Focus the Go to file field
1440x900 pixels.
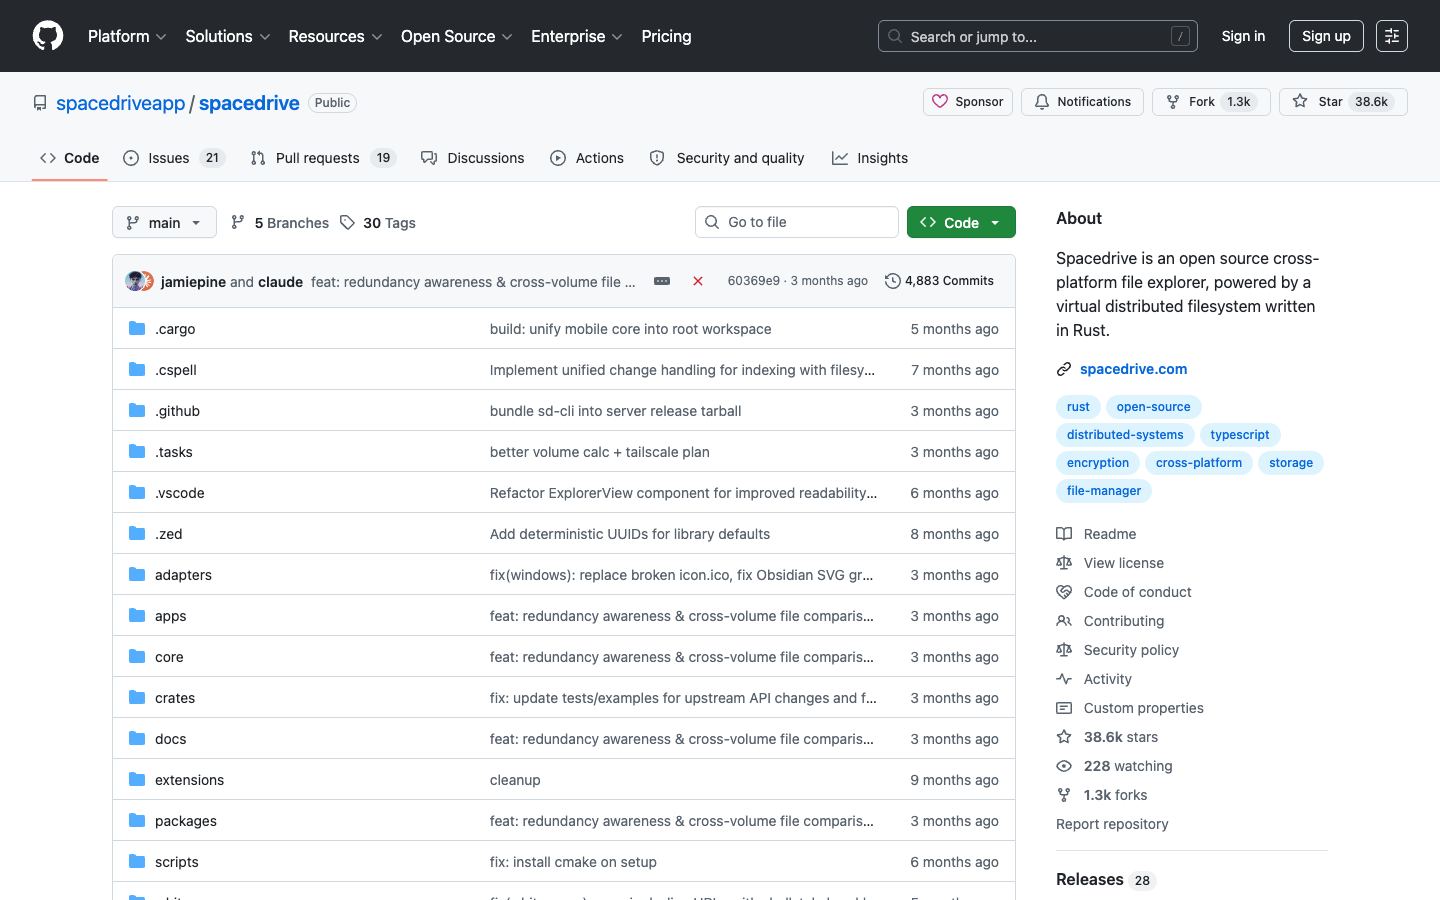click(x=797, y=222)
